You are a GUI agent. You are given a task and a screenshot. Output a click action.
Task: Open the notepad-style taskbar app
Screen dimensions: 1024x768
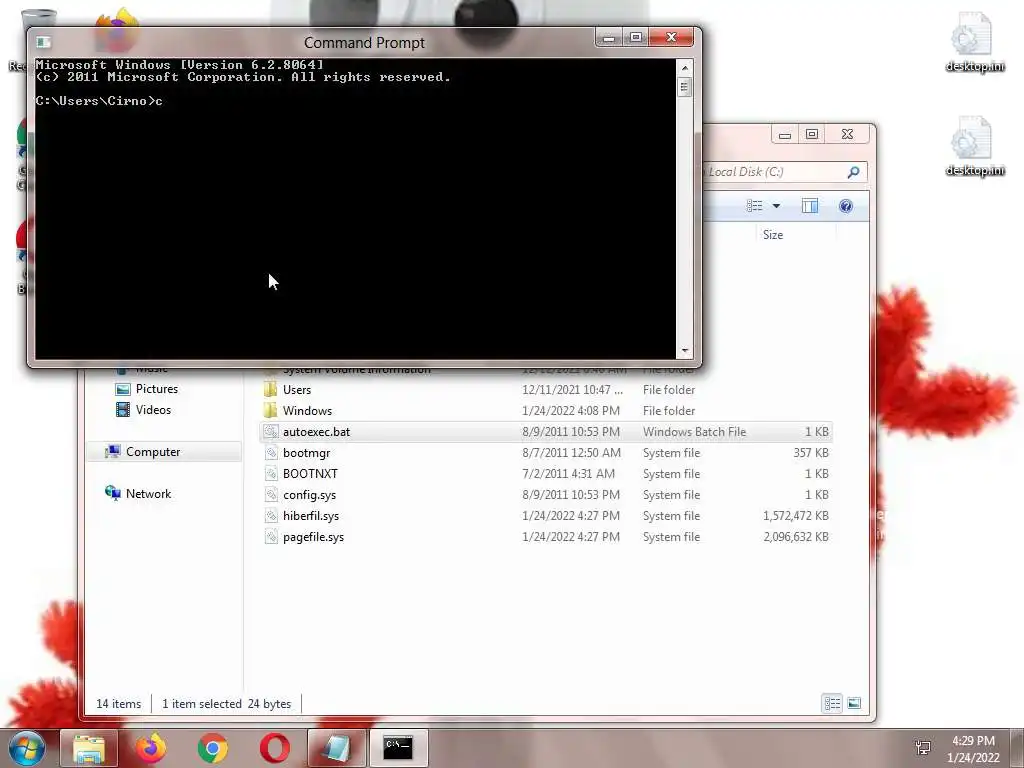[336, 748]
